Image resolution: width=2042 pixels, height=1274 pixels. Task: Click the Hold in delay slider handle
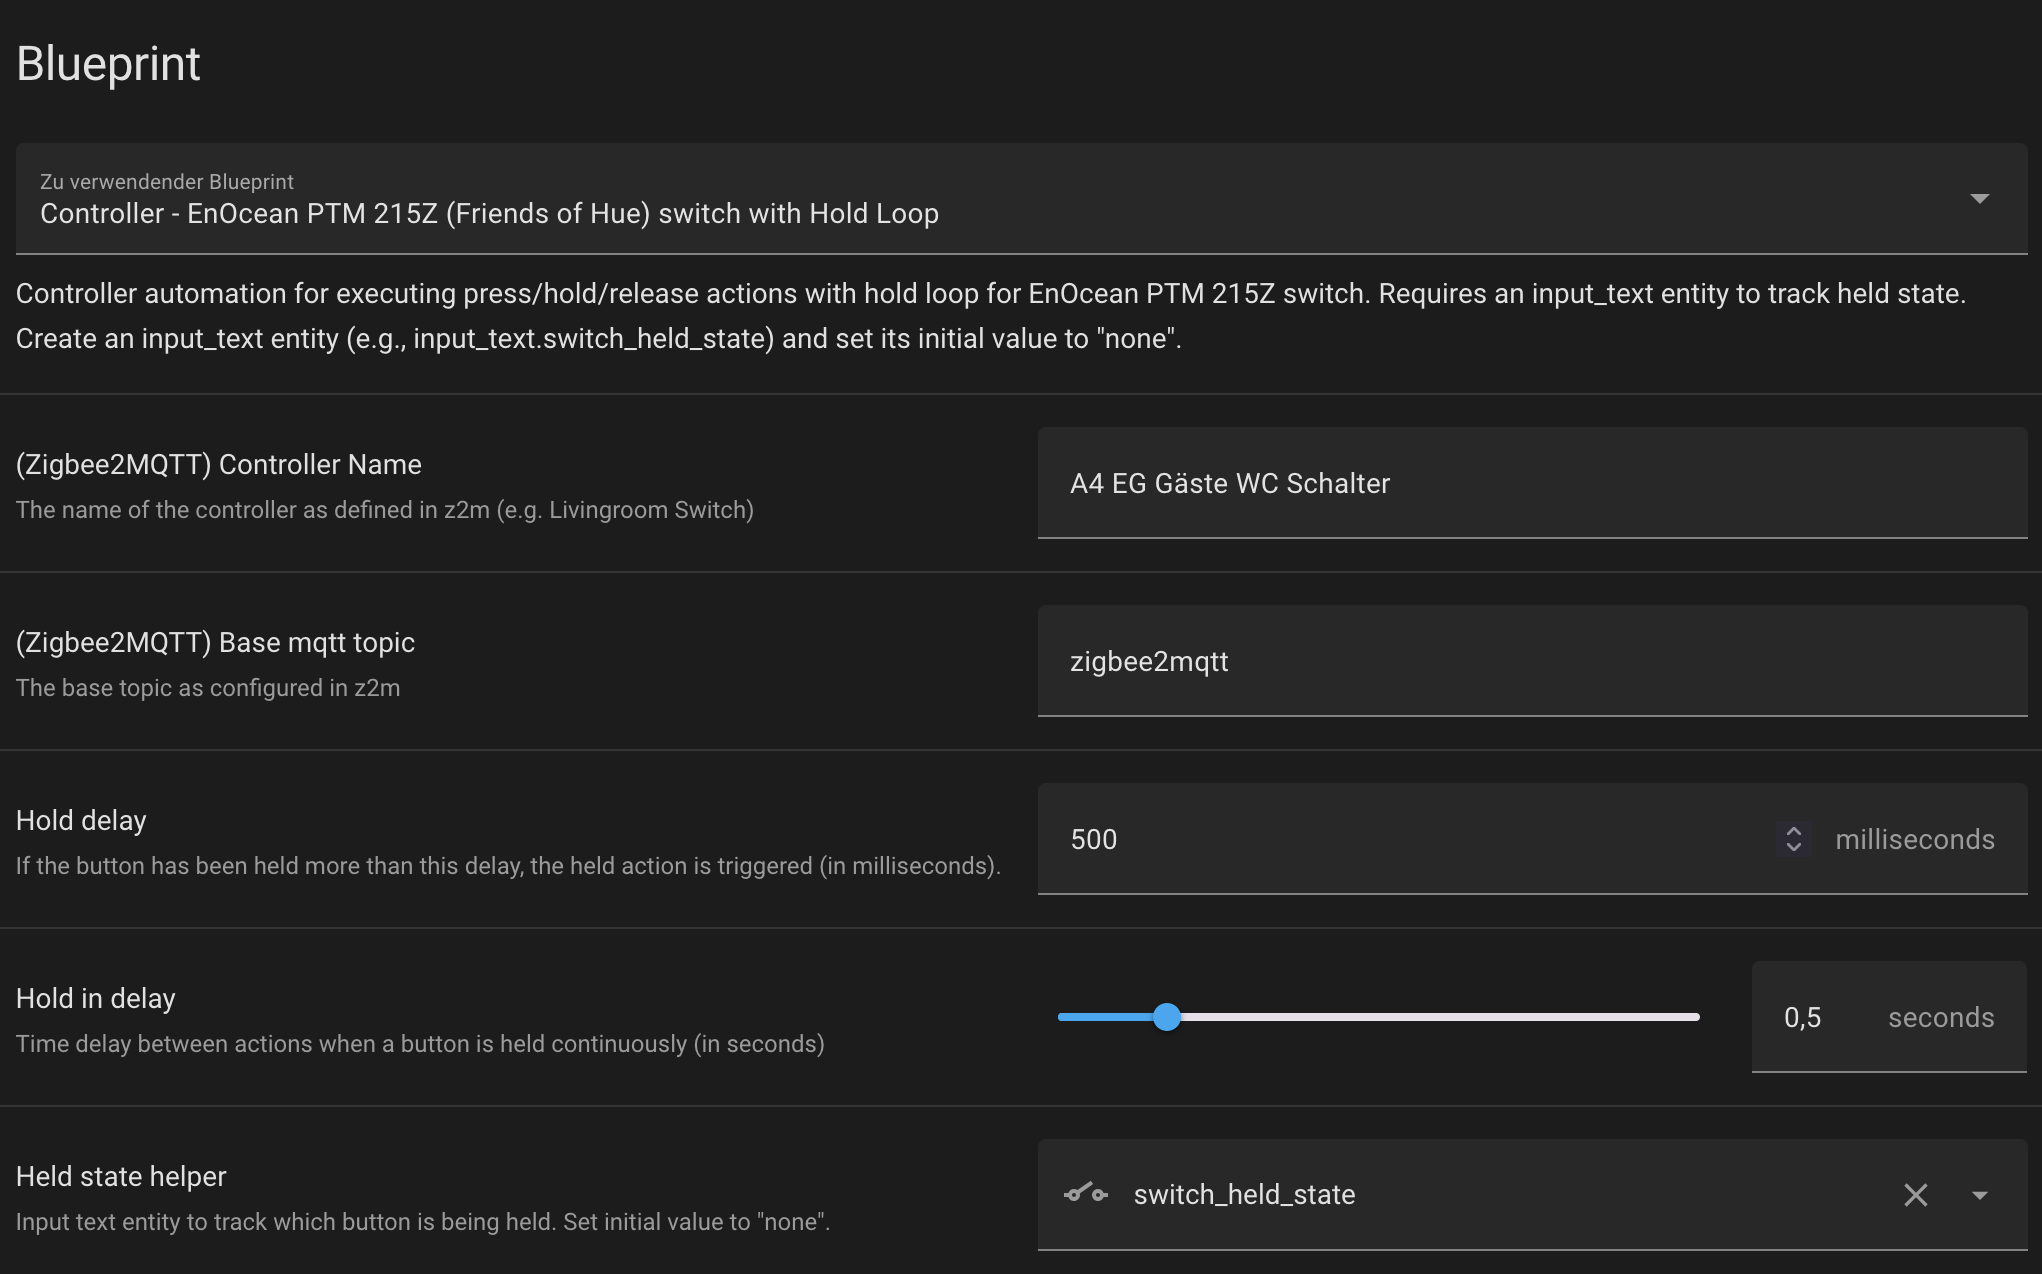(x=1166, y=1017)
